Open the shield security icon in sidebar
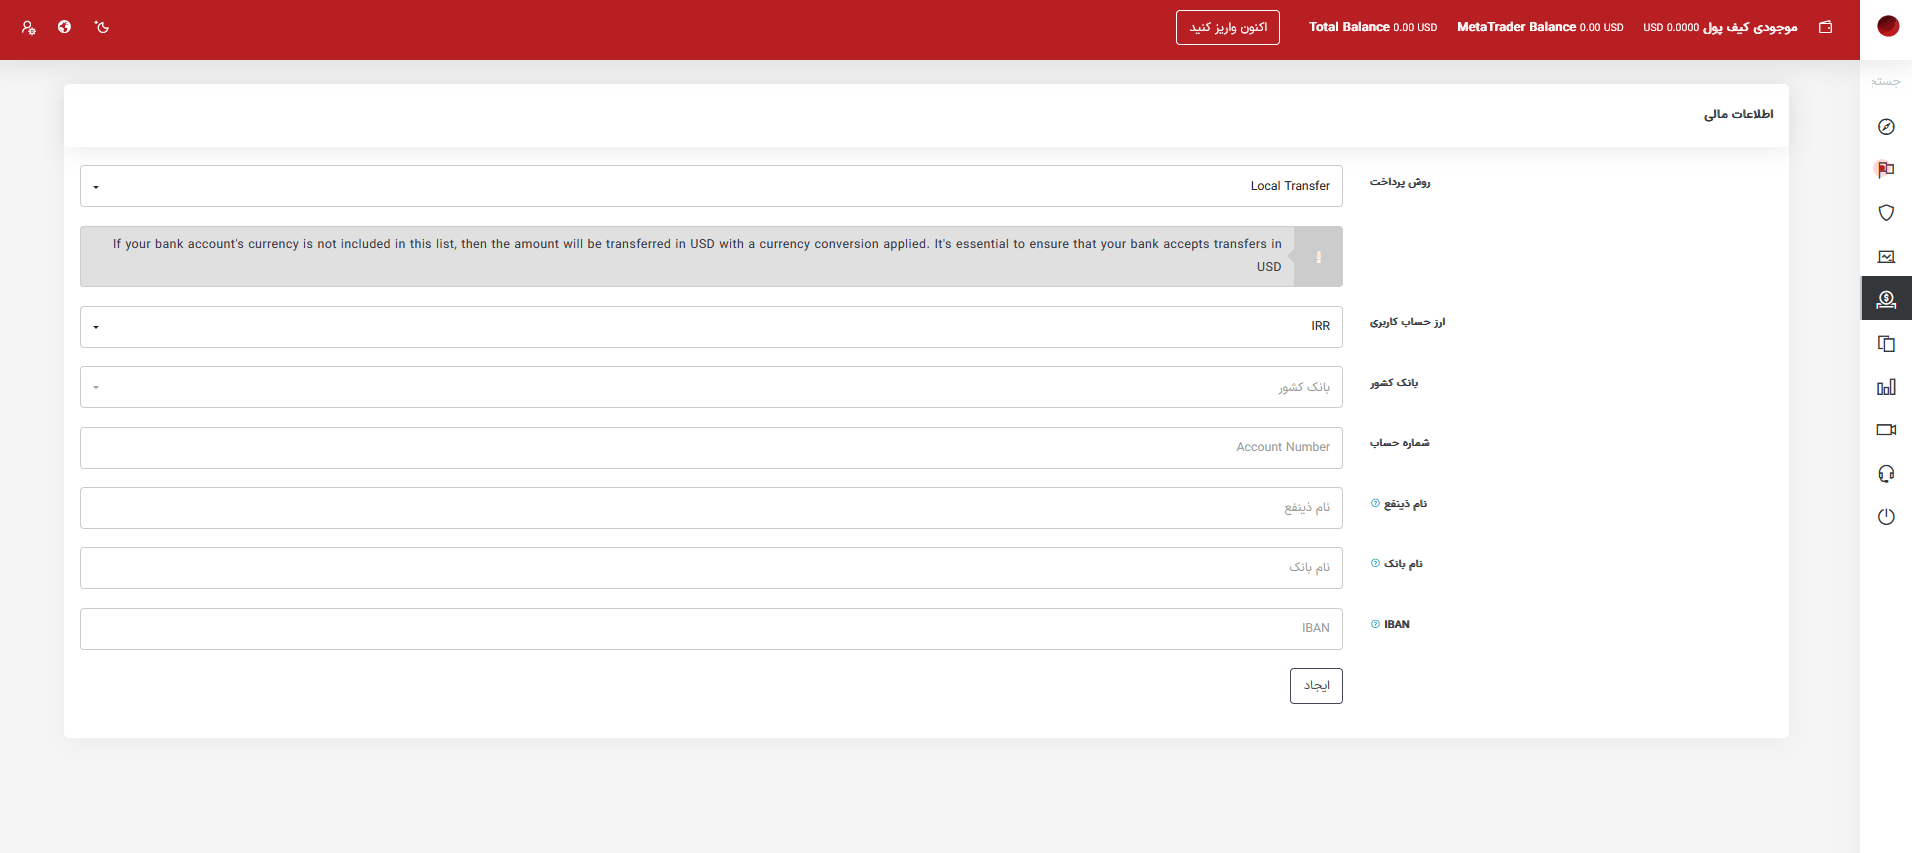The width and height of the screenshot is (1912, 853). point(1886,213)
